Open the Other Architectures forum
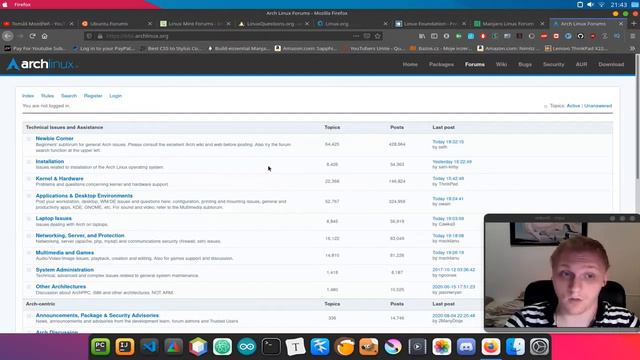The height and width of the screenshot is (360, 640). (61, 287)
